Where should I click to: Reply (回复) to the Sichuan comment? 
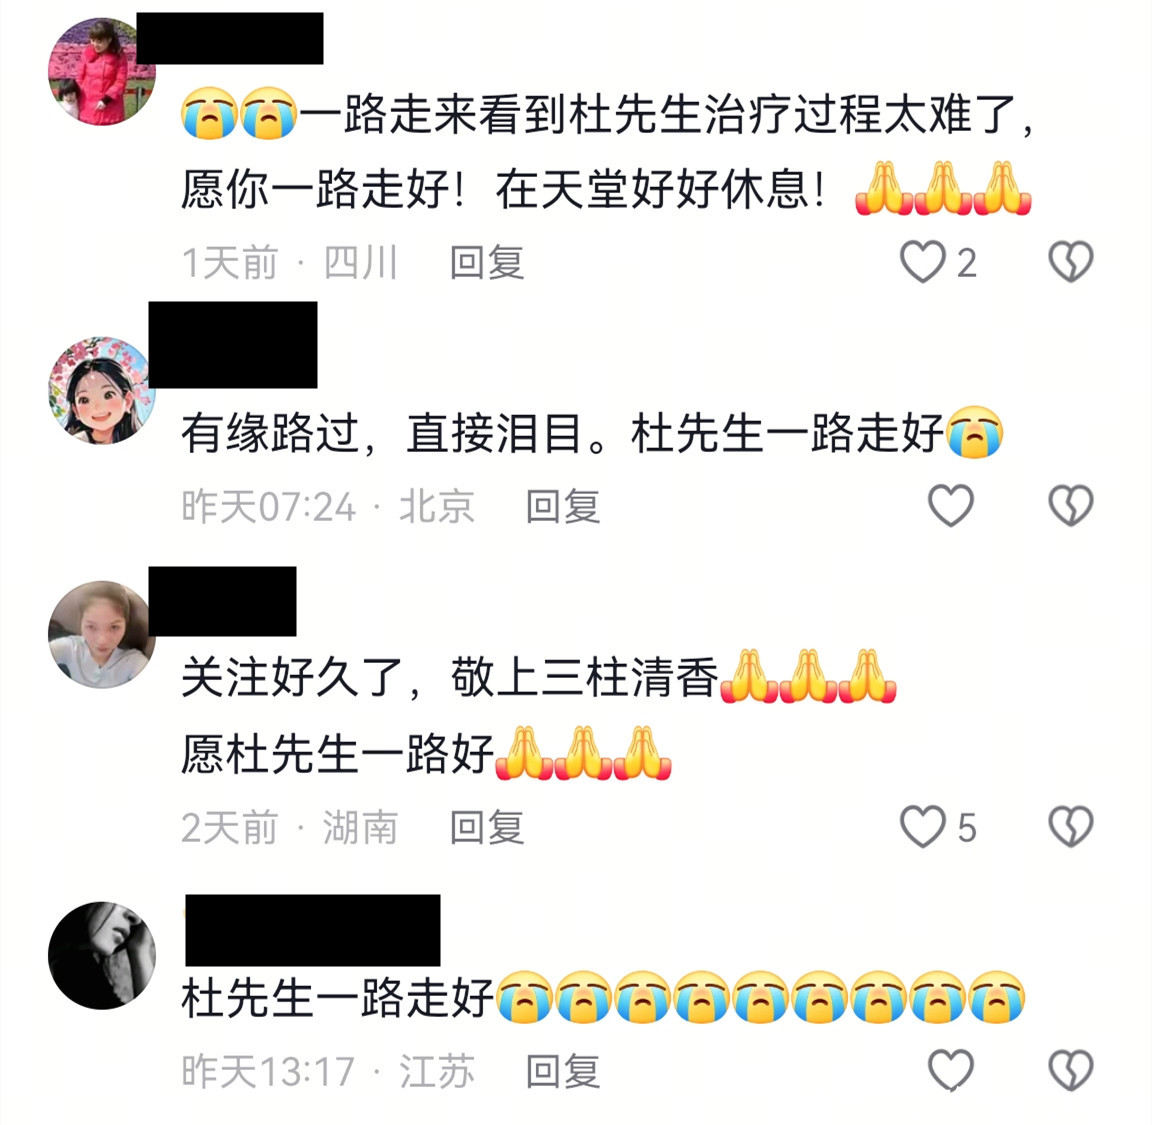click(x=487, y=262)
